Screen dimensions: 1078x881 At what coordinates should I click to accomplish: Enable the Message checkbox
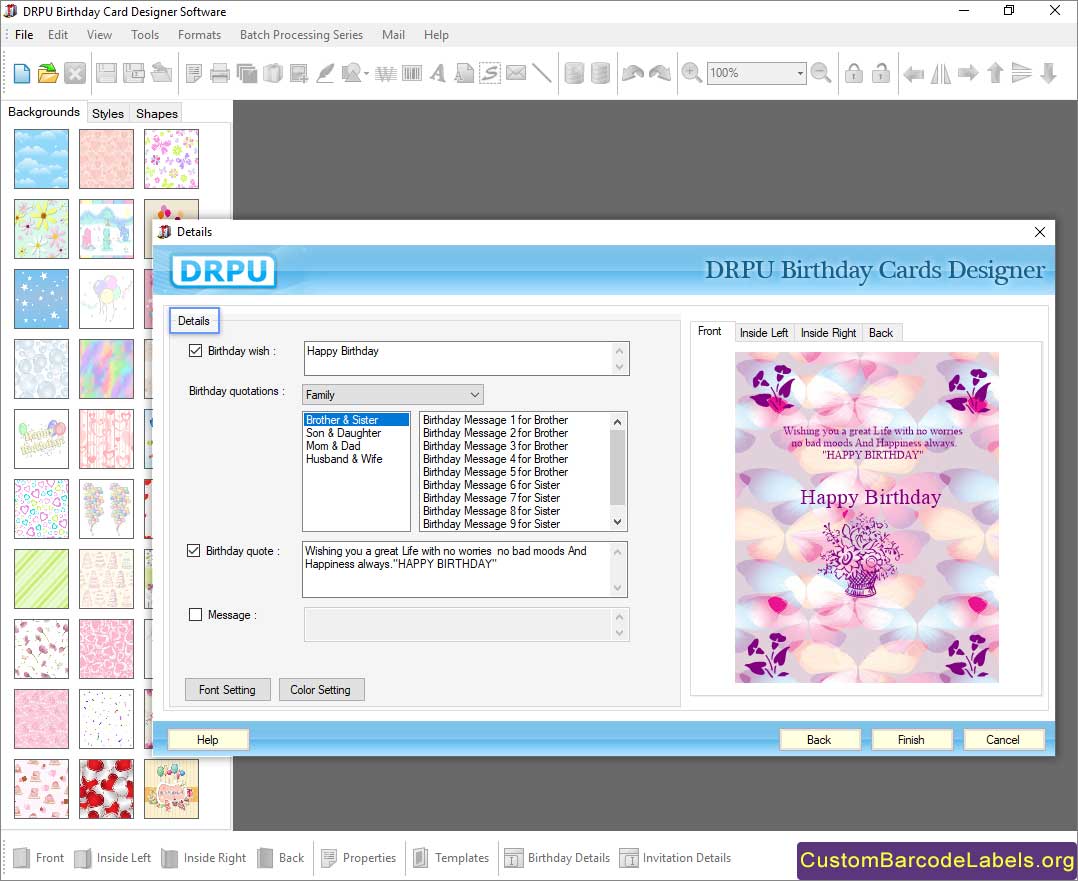(x=195, y=615)
